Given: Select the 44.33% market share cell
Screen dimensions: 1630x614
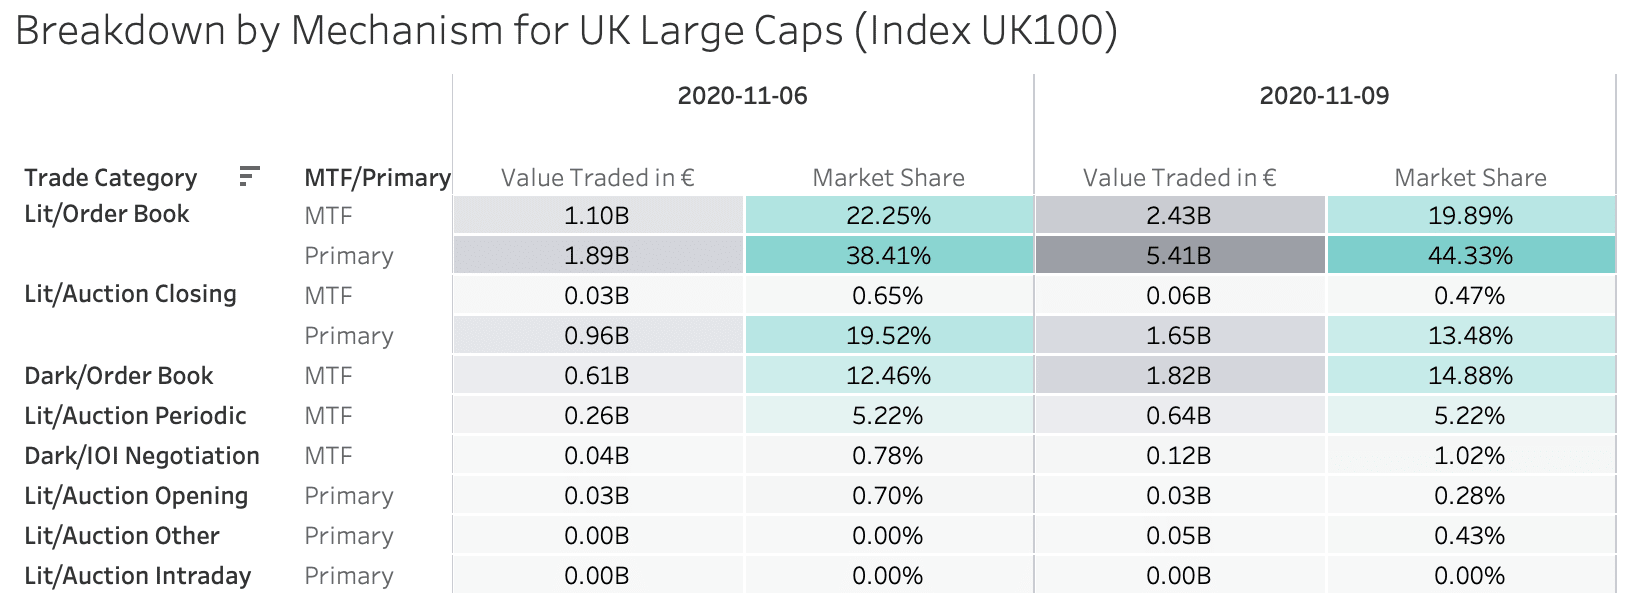Looking at the screenshot, I should click(x=1470, y=256).
